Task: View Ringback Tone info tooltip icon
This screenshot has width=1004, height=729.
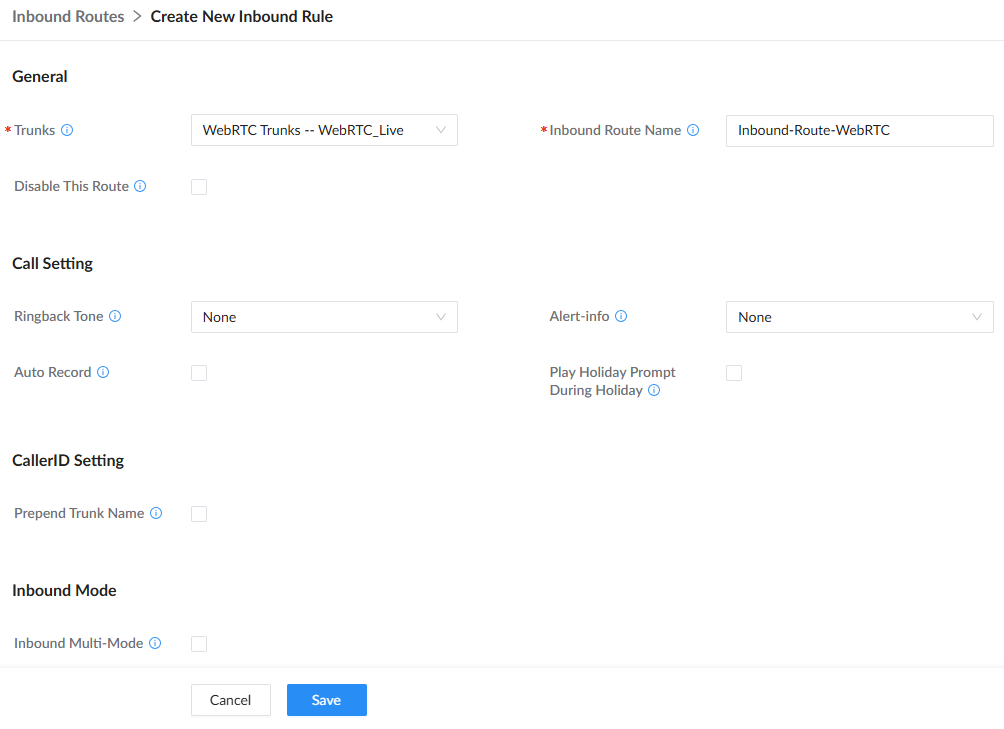Action: [x=115, y=316]
